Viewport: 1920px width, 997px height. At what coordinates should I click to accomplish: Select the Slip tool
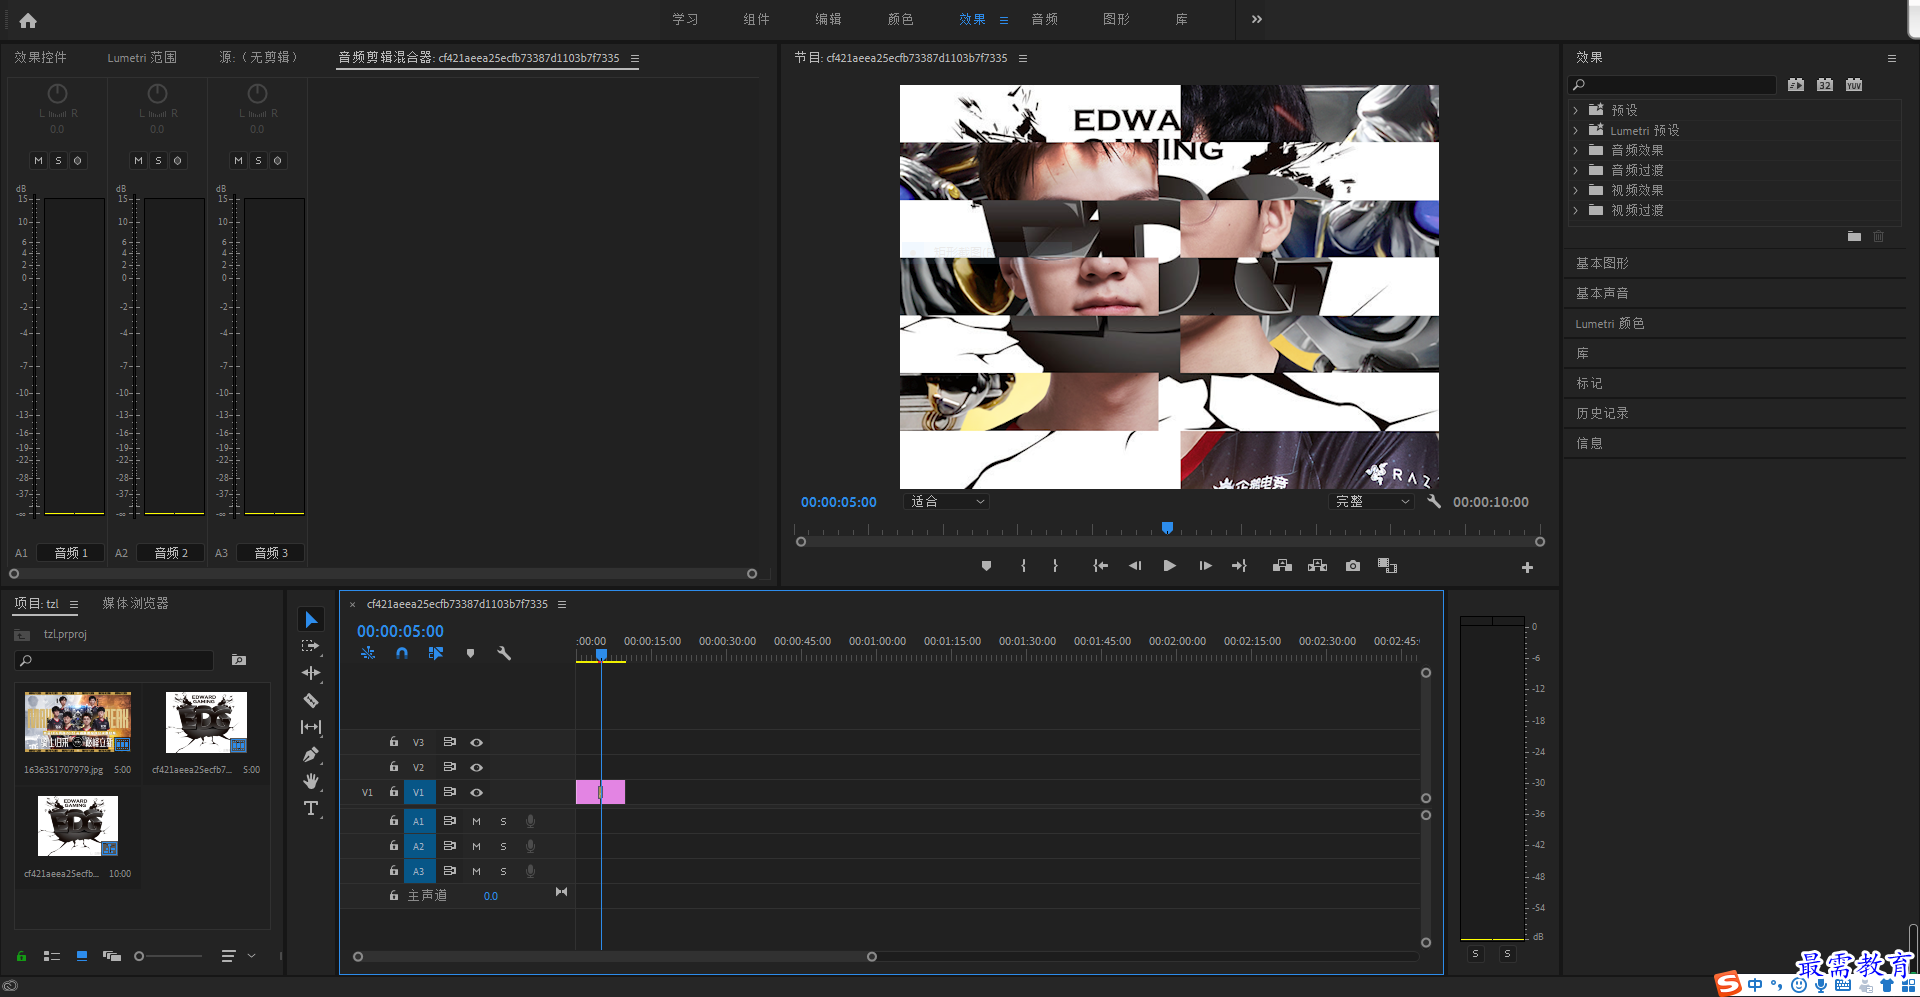311,727
